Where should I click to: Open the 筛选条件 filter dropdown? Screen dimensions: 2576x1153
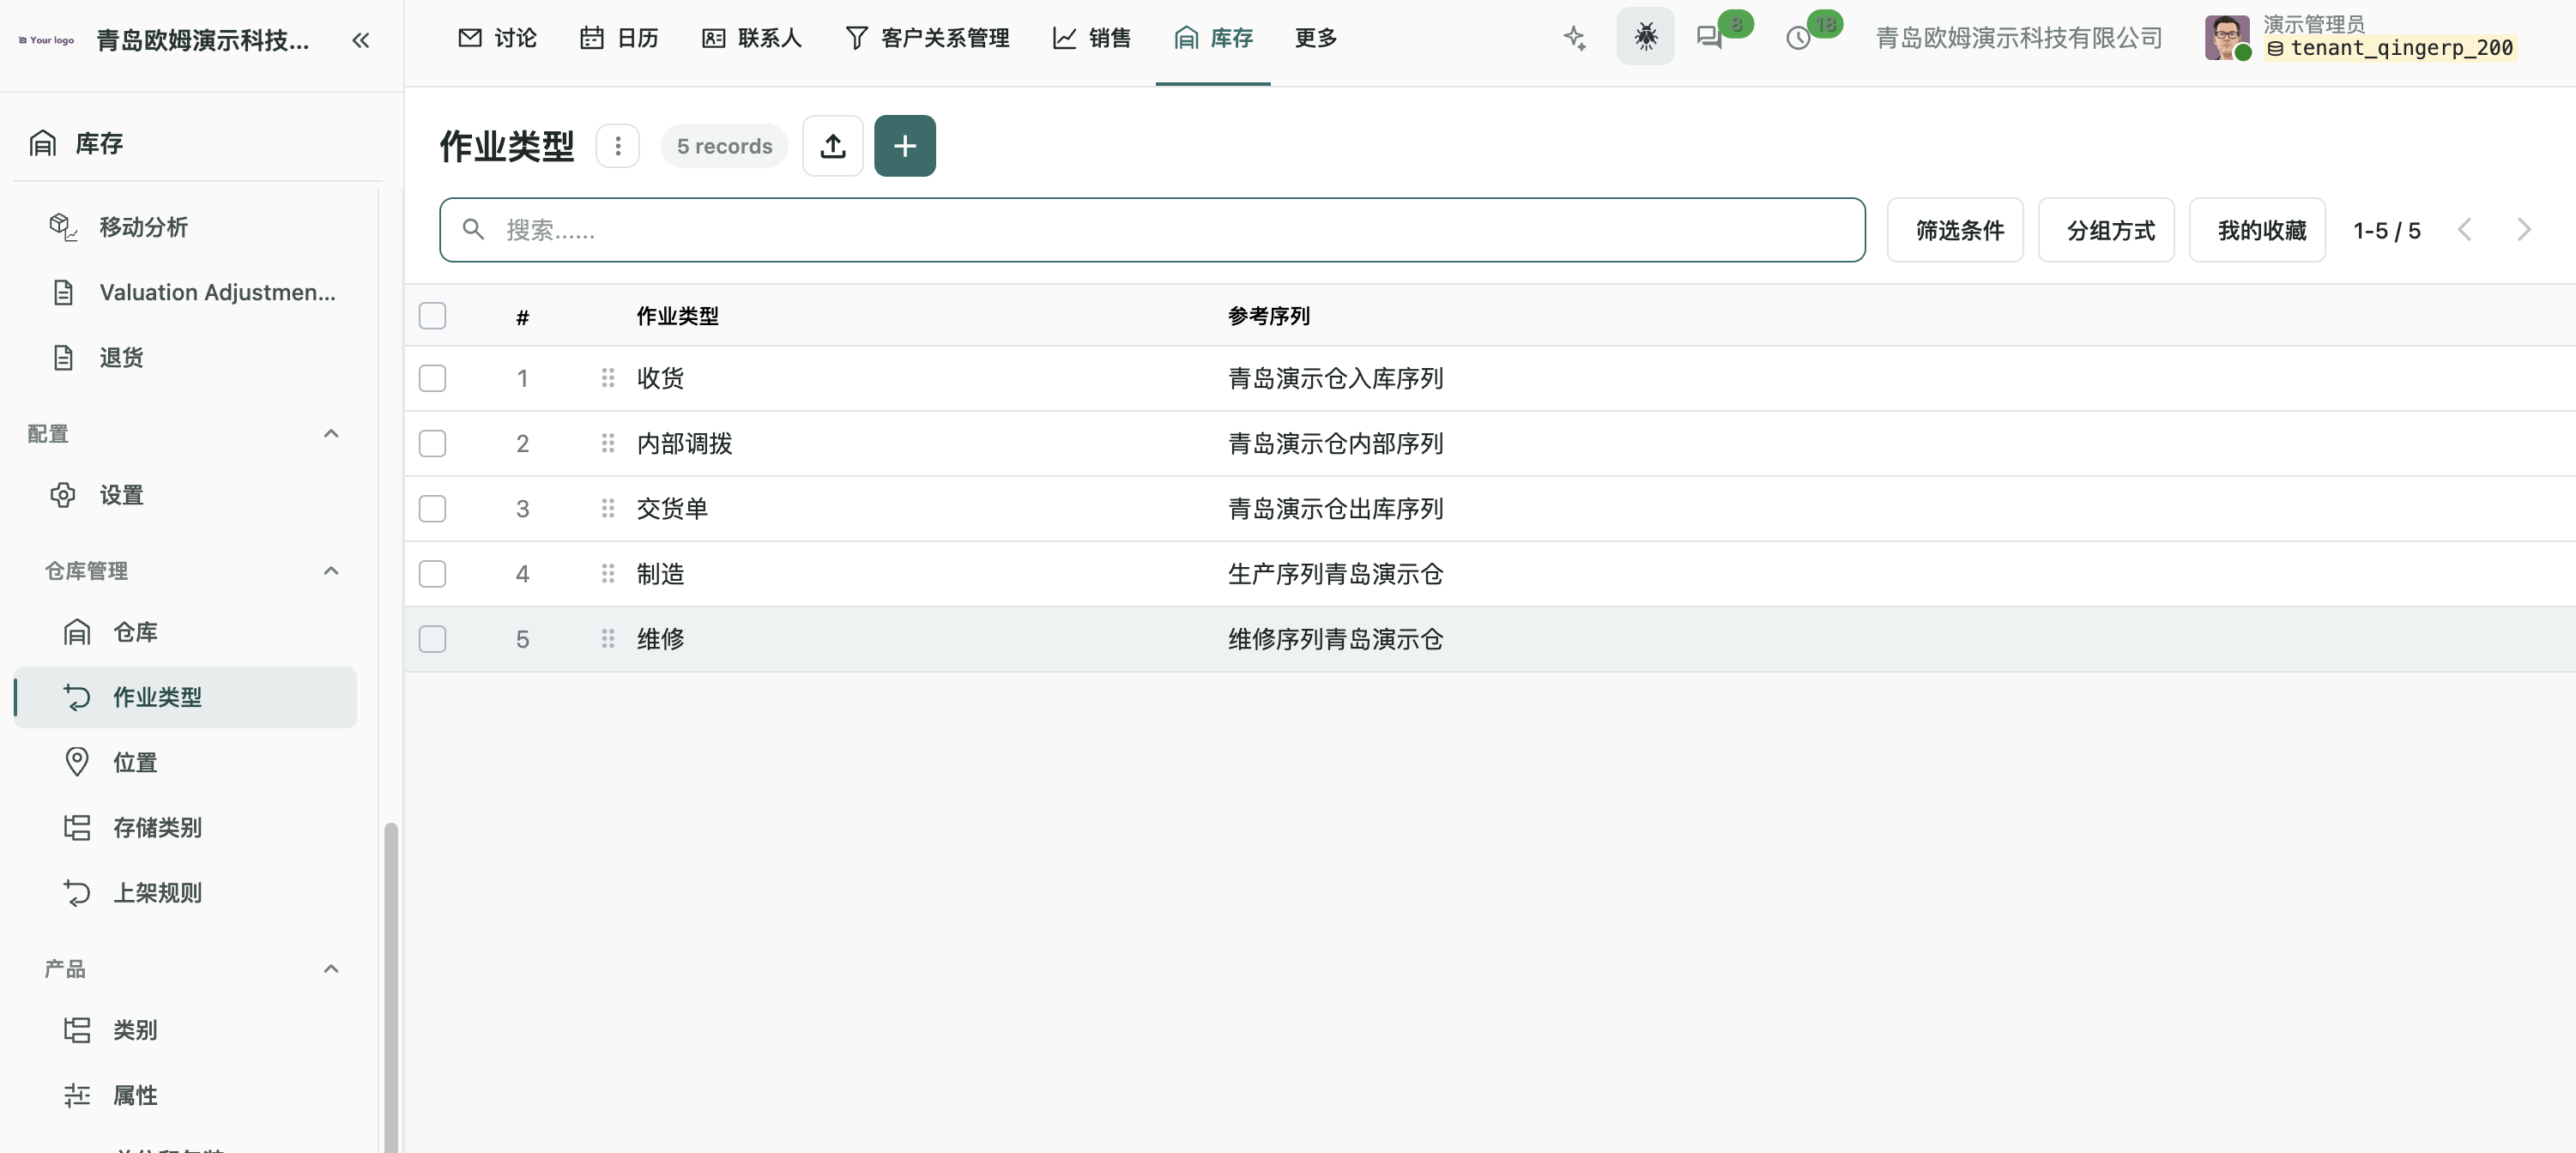pos(1955,230)
